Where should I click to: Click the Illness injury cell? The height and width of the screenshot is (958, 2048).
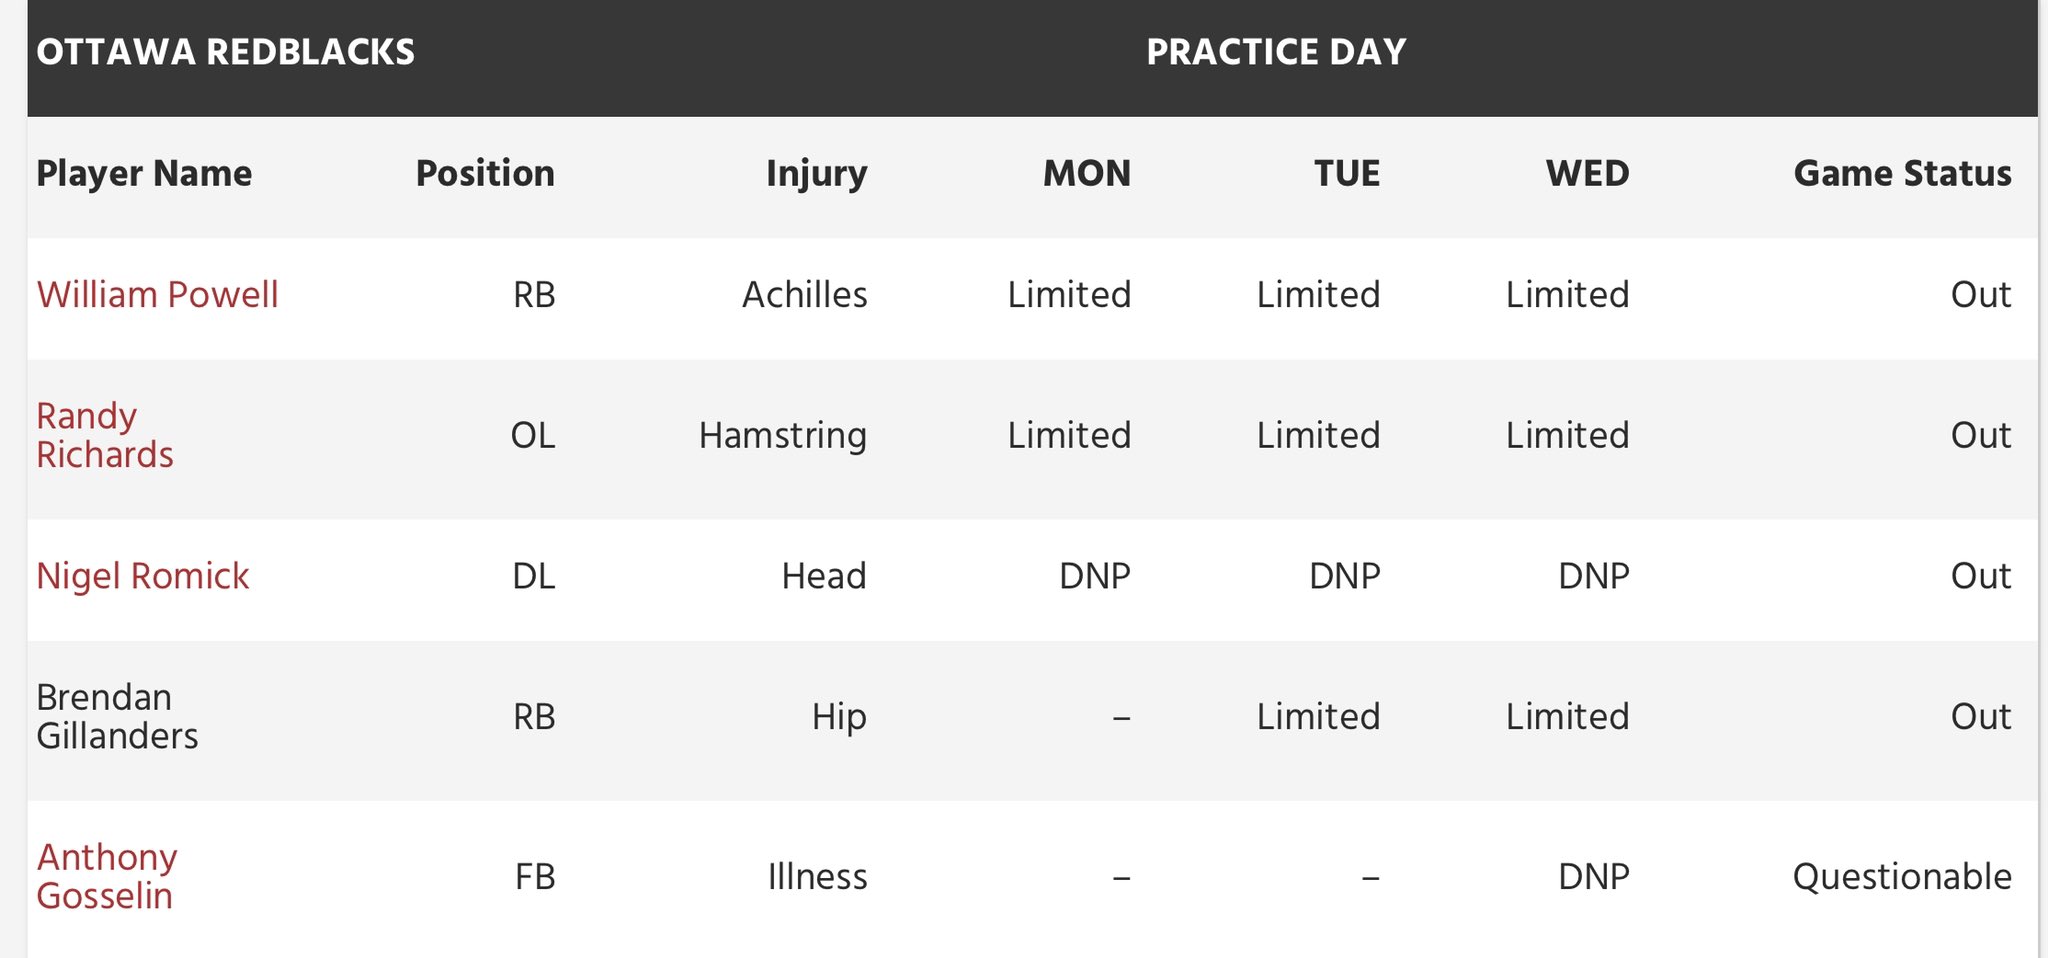817,877
